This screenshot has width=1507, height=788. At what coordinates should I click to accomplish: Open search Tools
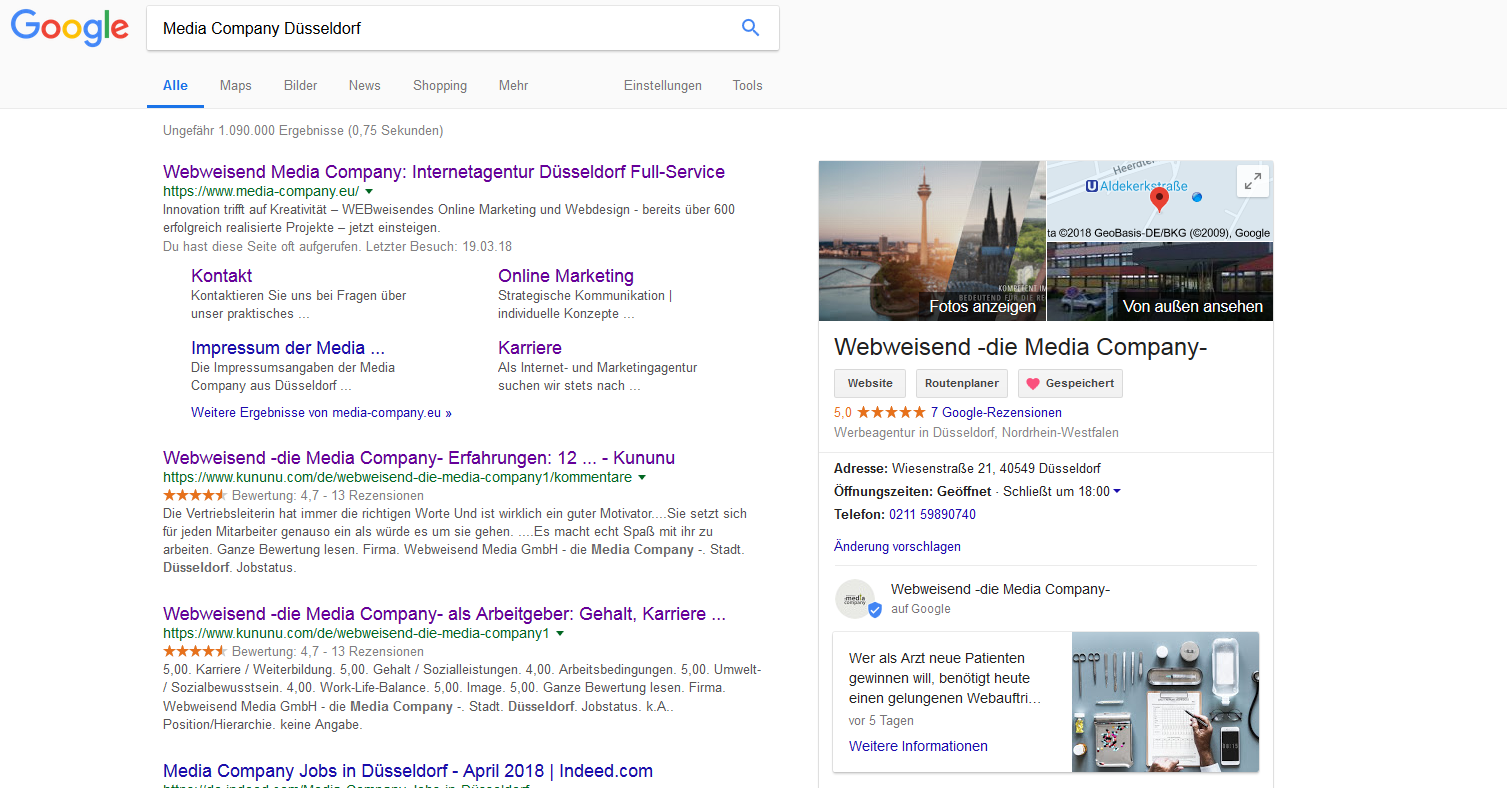(747, 85)
